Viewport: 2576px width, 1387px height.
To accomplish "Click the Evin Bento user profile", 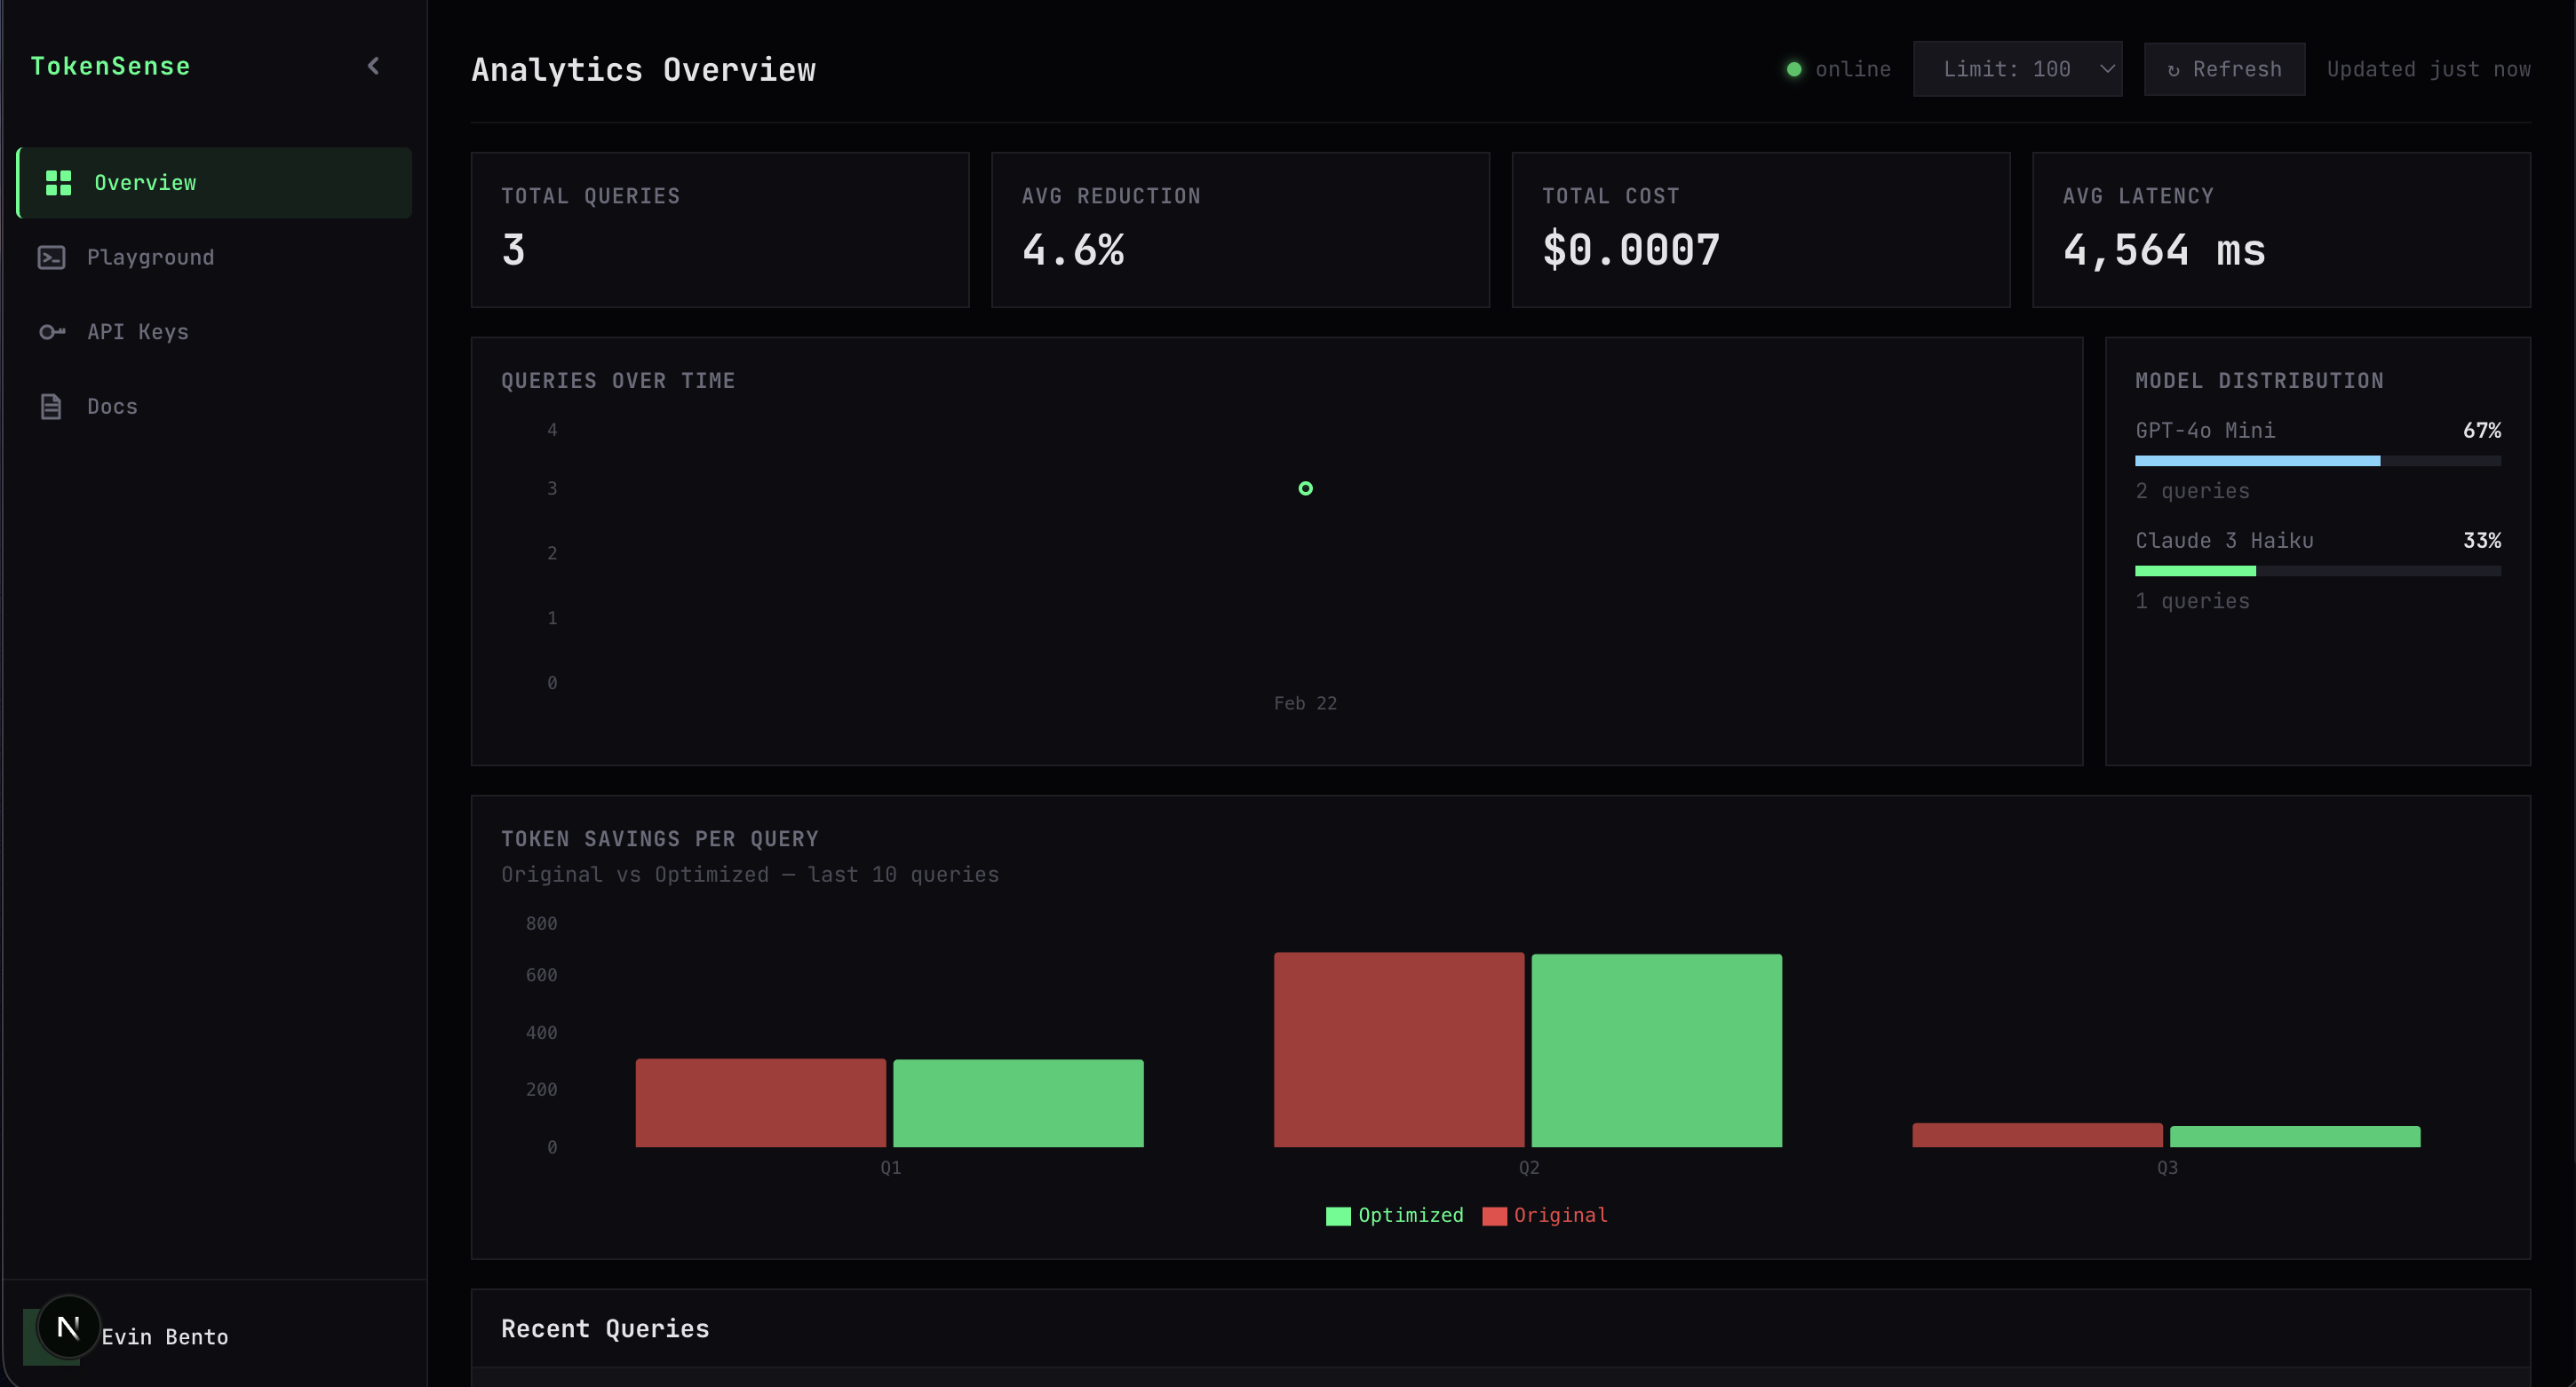I will 164,1337.
